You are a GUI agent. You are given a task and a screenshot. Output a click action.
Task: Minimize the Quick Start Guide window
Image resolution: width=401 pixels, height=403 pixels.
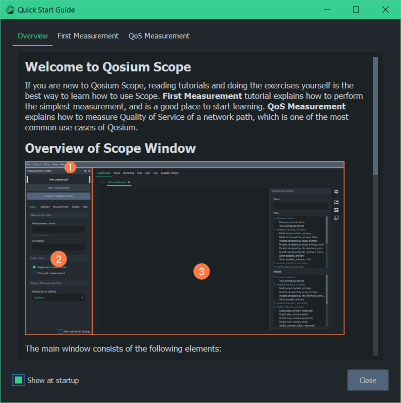click(x=327, y=10)
